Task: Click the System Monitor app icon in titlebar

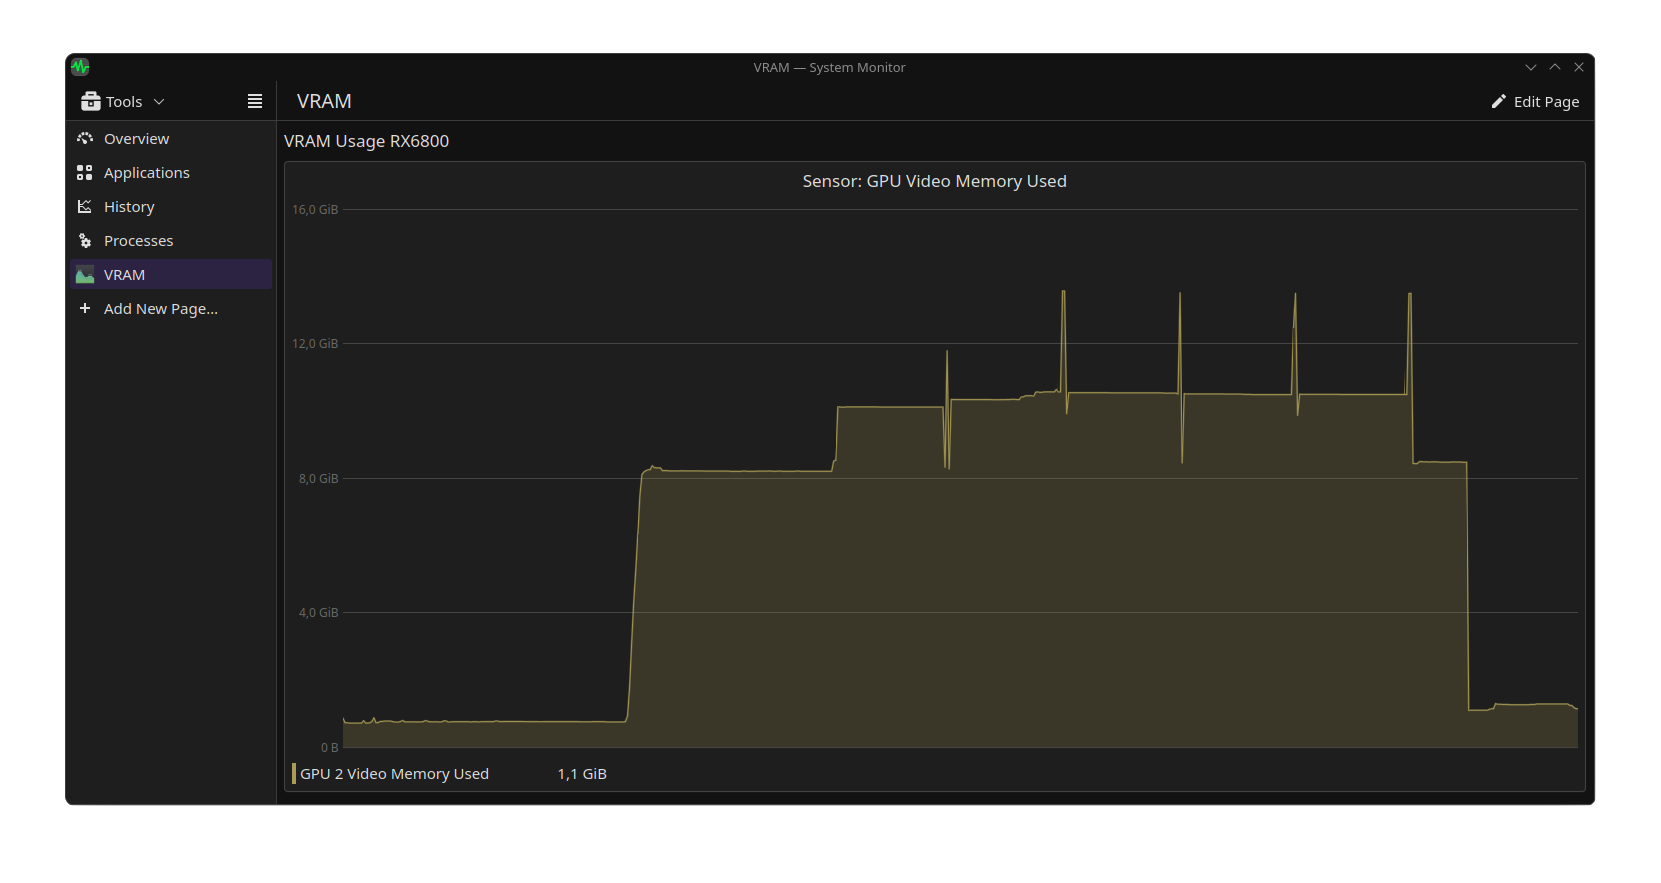Action: coord(80,67)
